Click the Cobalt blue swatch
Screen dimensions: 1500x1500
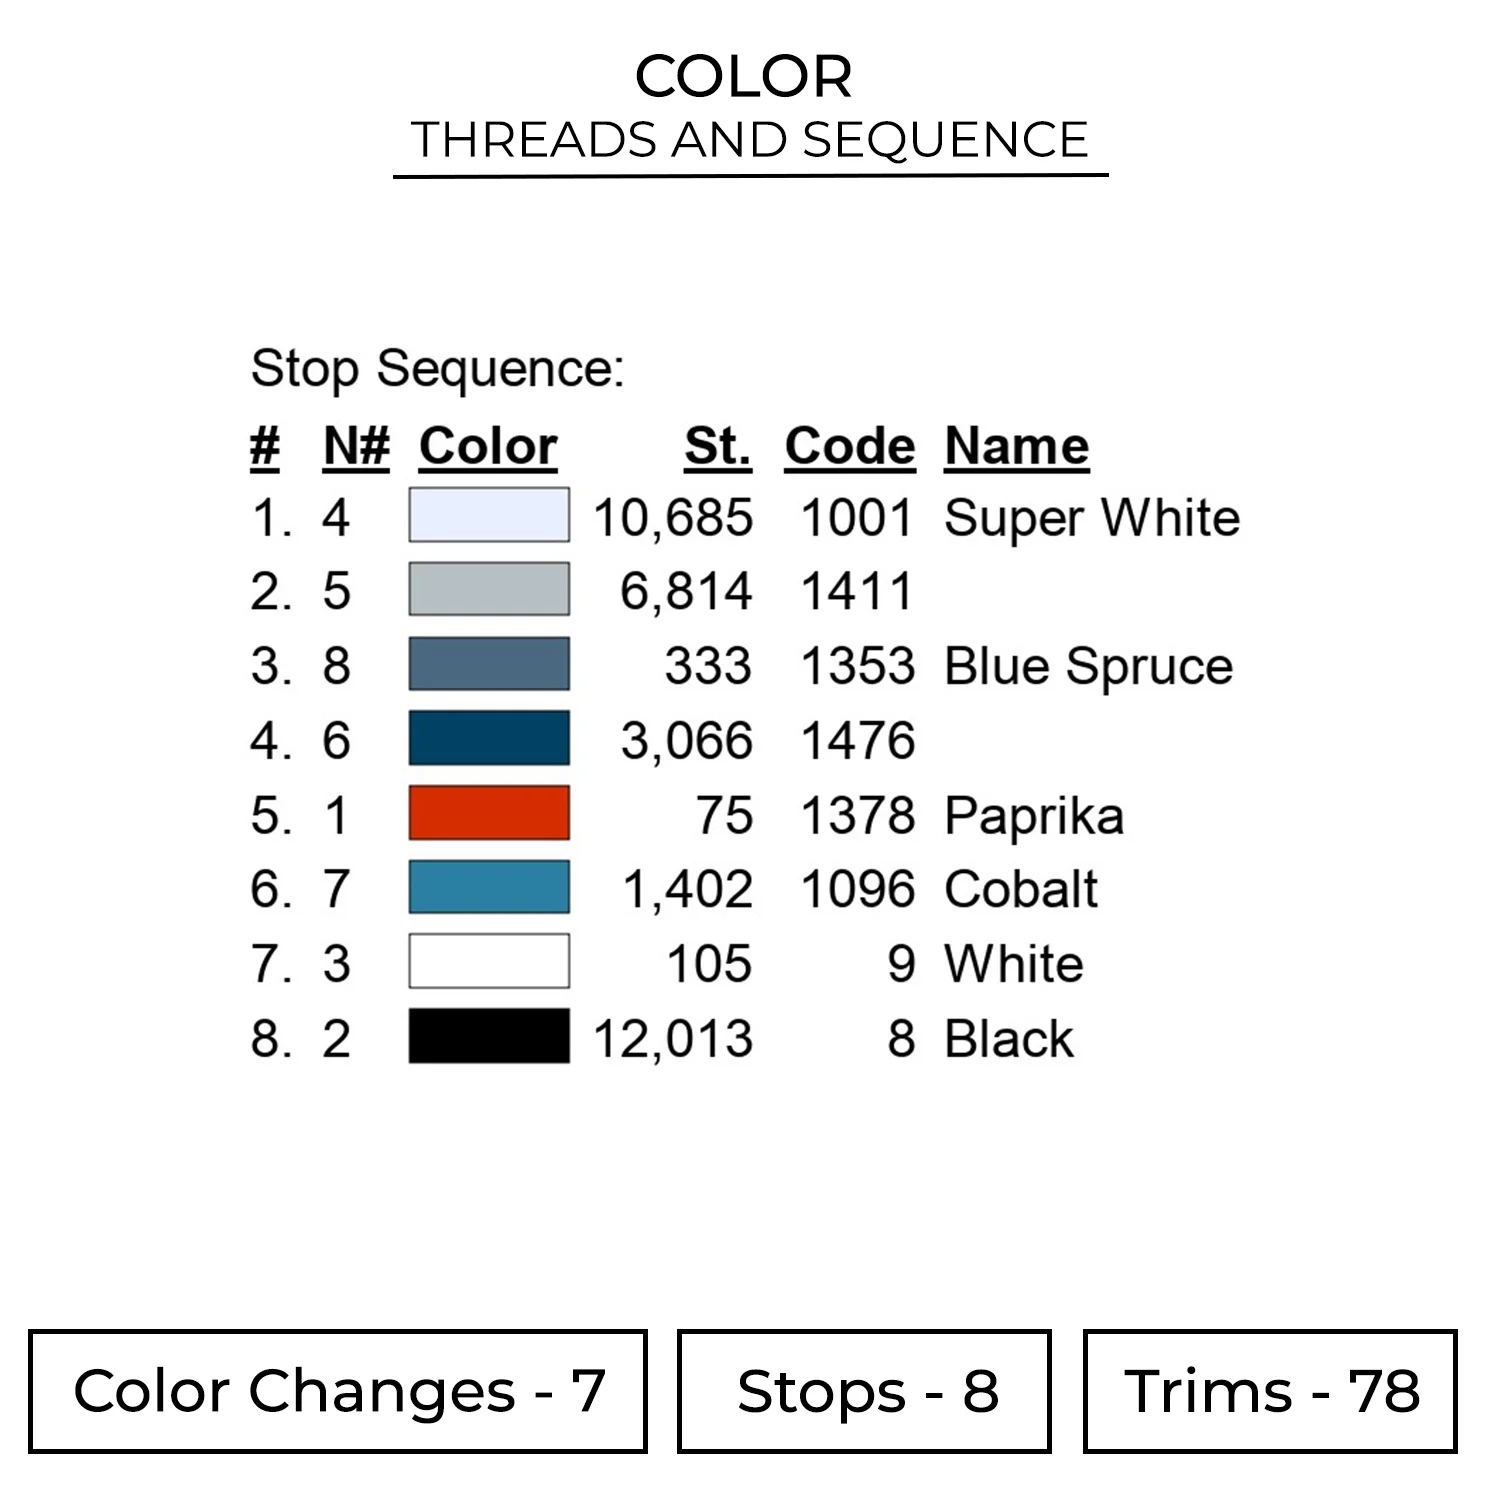click(x=489, y=887)
